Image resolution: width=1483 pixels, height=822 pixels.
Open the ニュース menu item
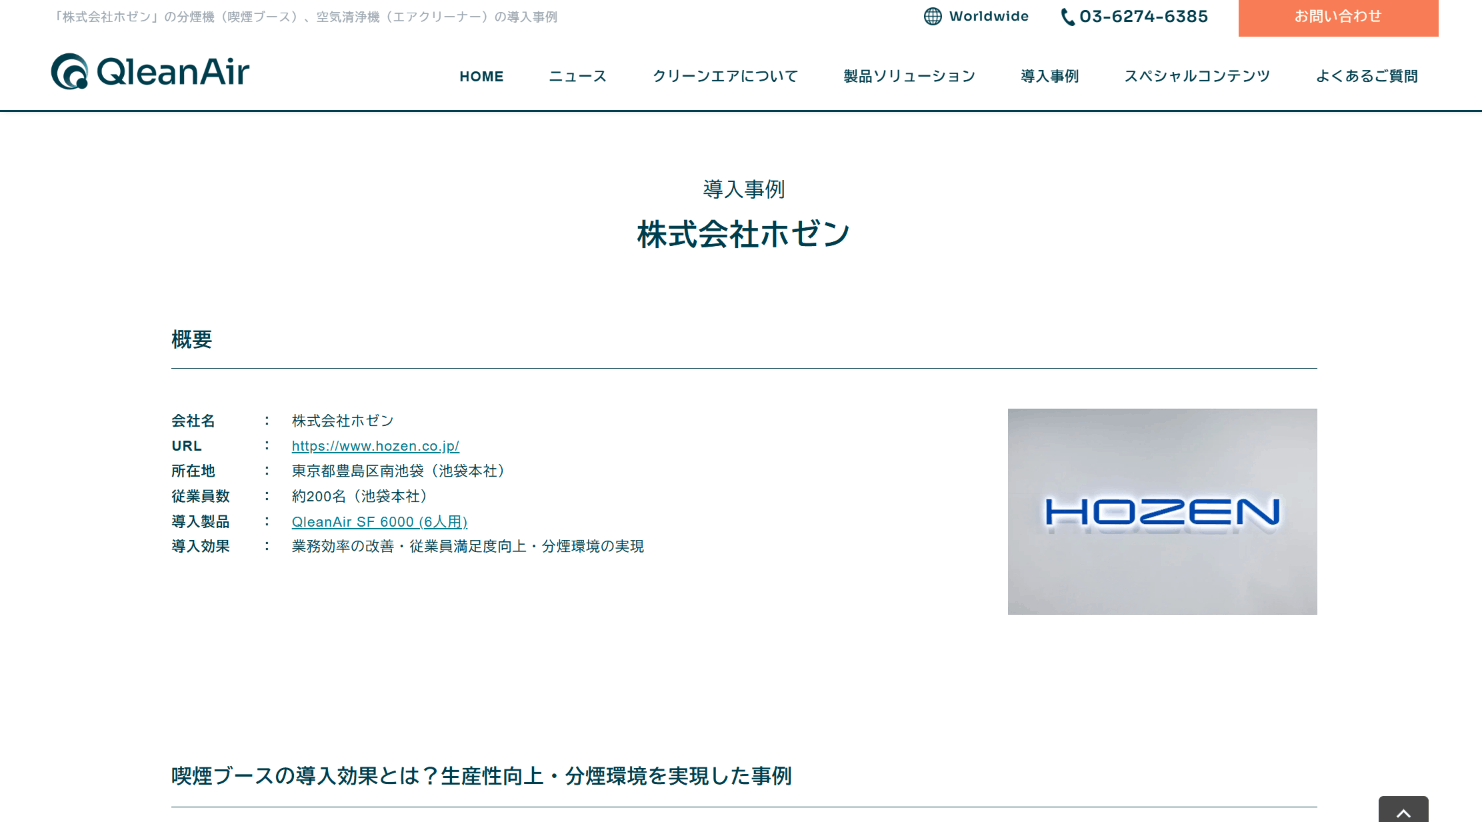coord(577,76)
